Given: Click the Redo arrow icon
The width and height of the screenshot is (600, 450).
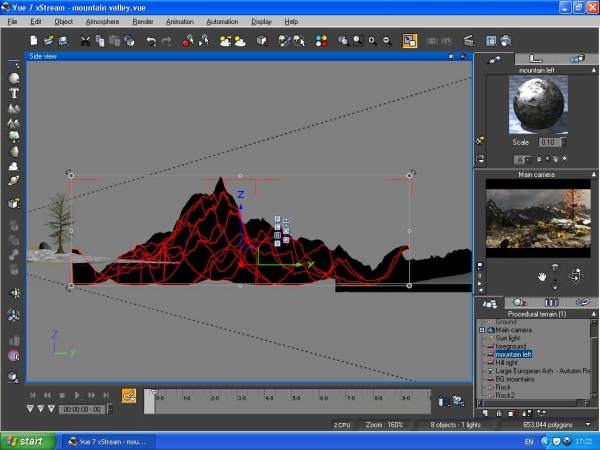Looking at the screenshot, I should click(166, 41).
